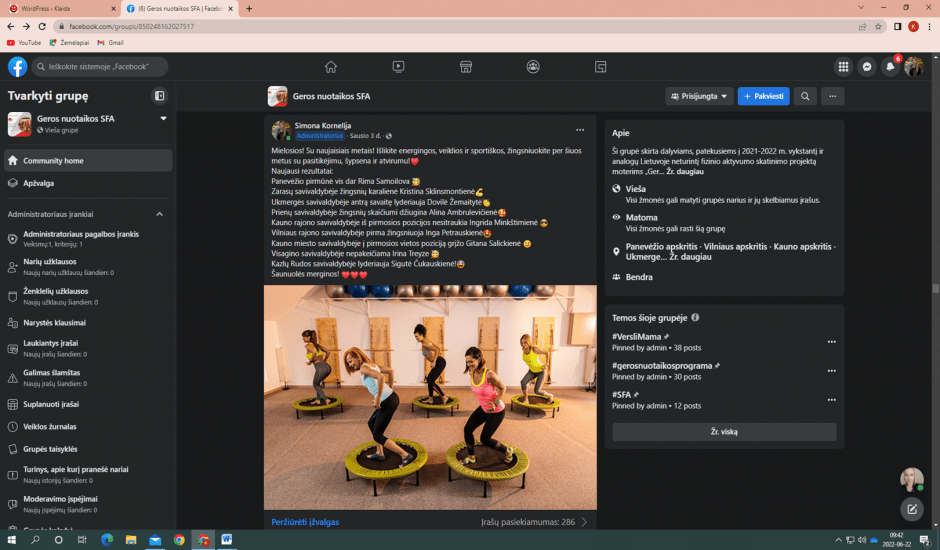Open the account profile picture menu
Image resolution: width=940 pixels, height=550 pixels.
pyautogui.click(x=914, y=67)
